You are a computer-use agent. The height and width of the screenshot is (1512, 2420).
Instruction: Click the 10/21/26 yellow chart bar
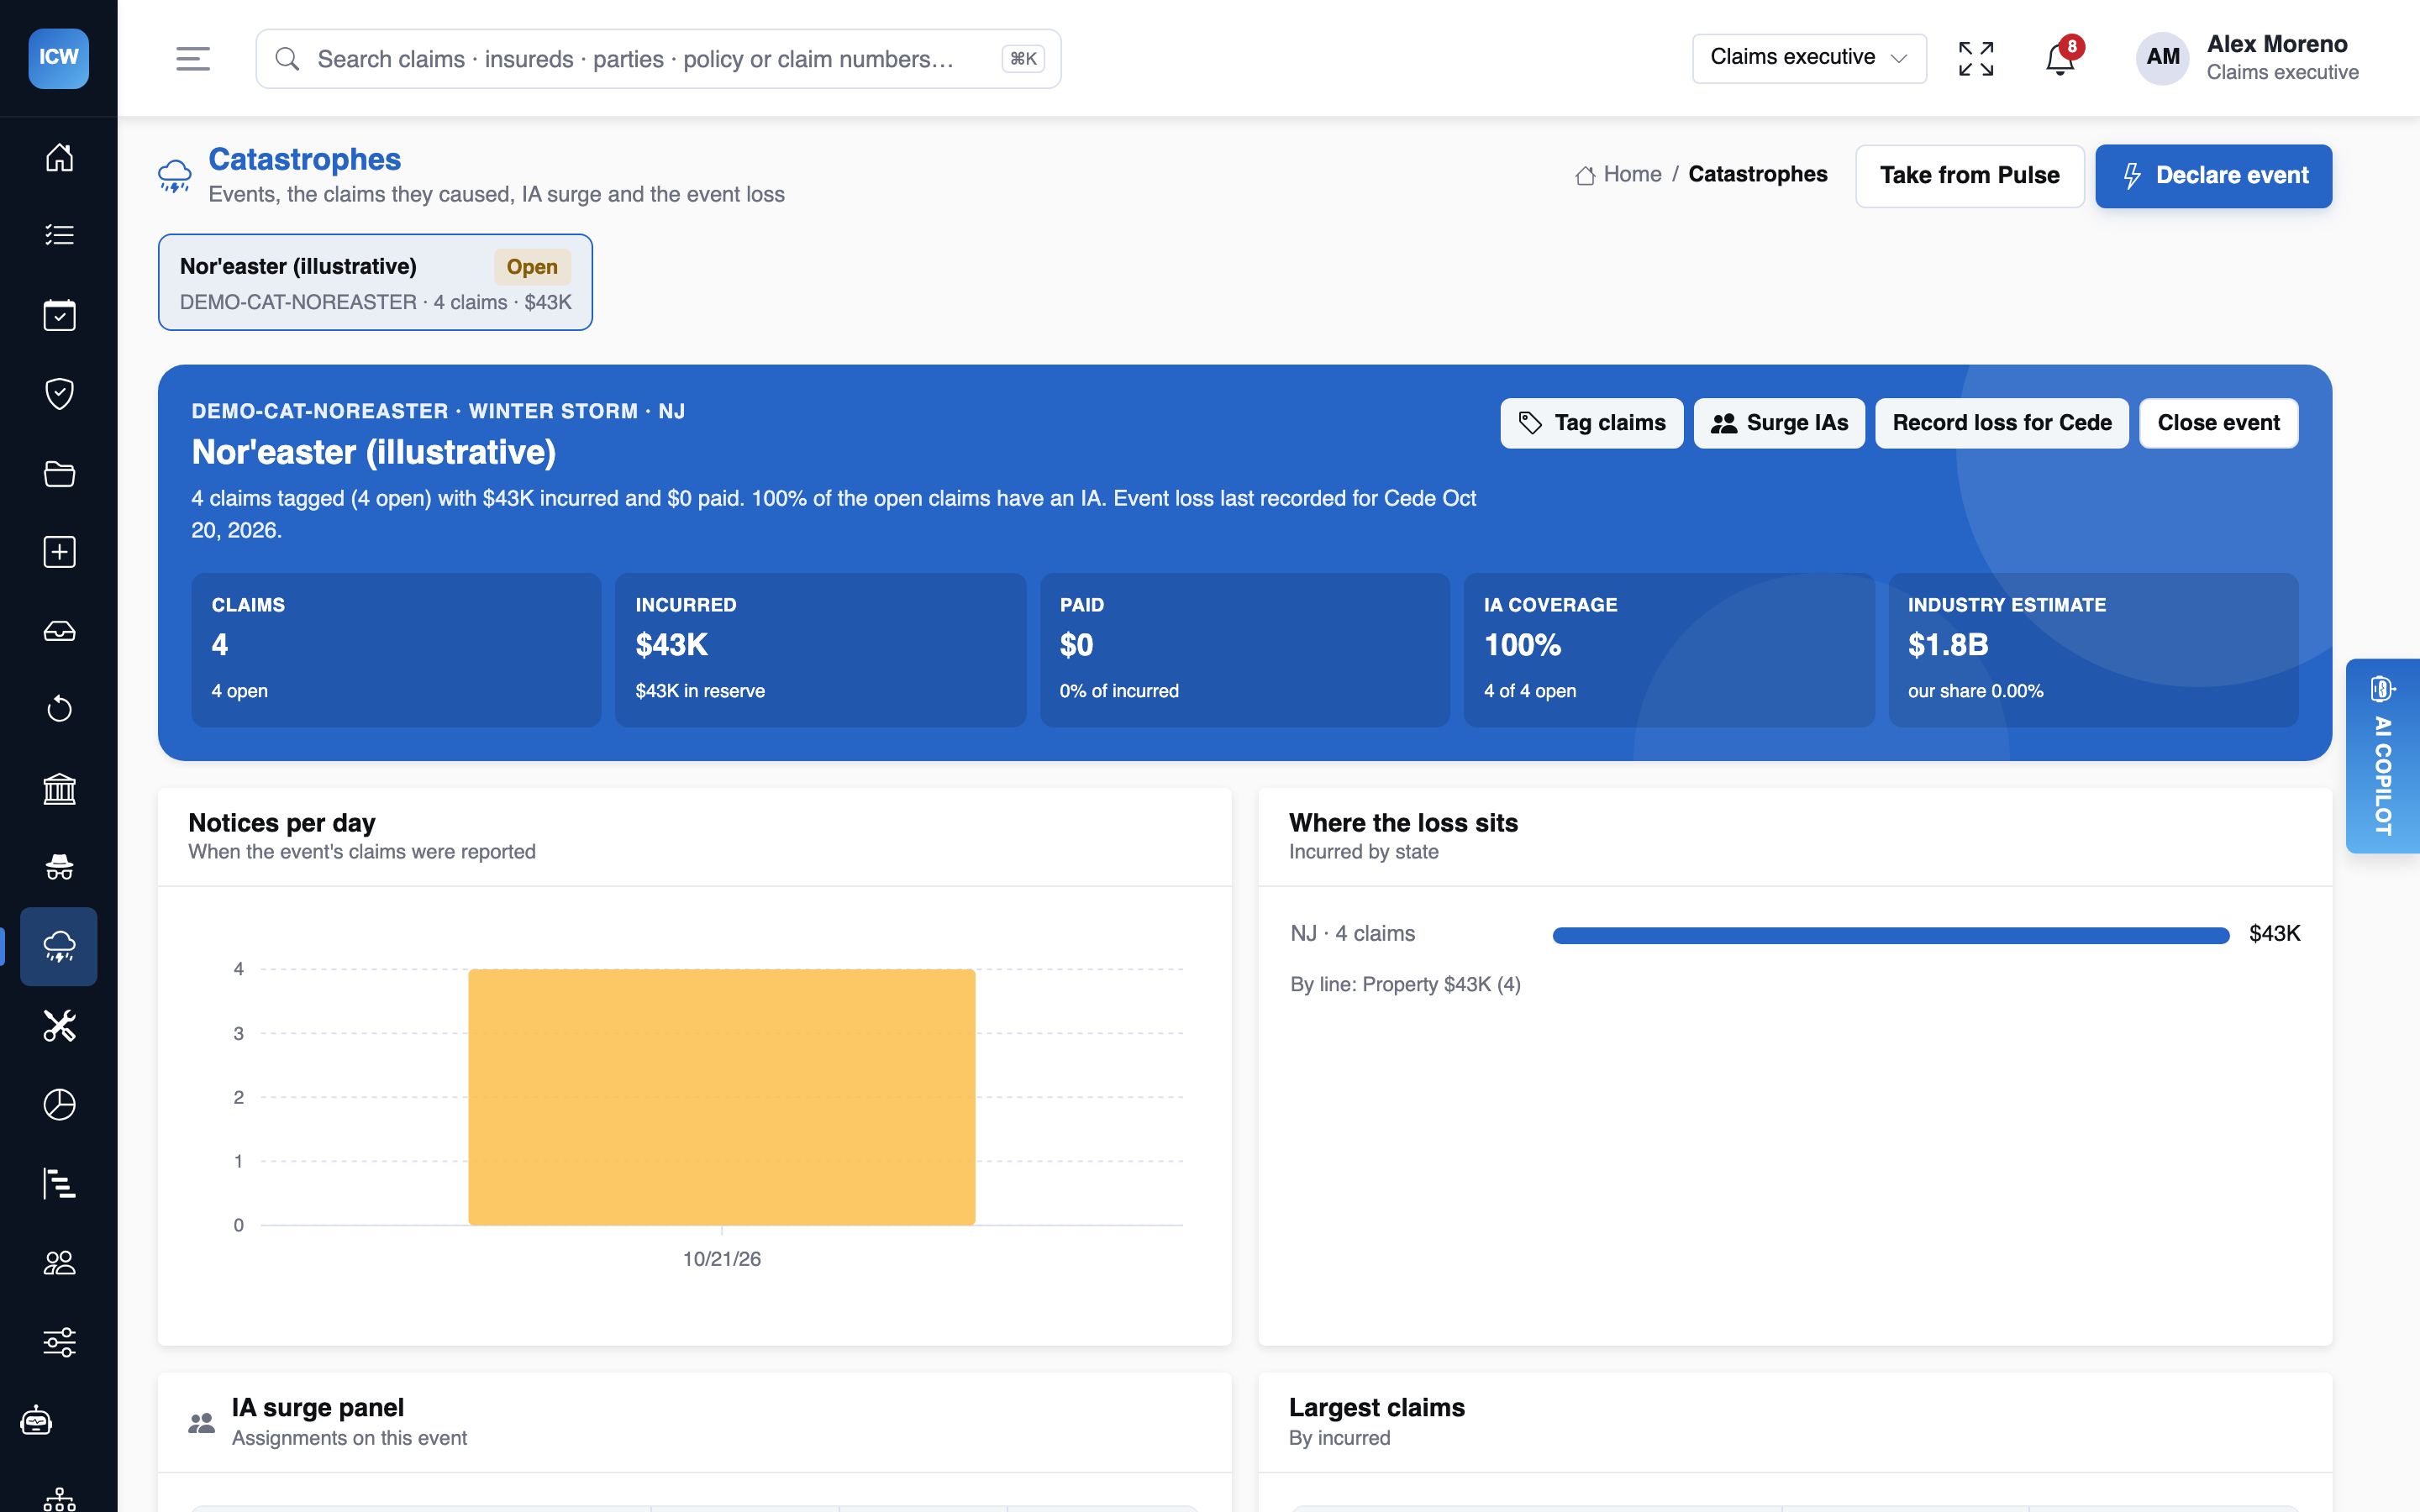click(722, 1097)
